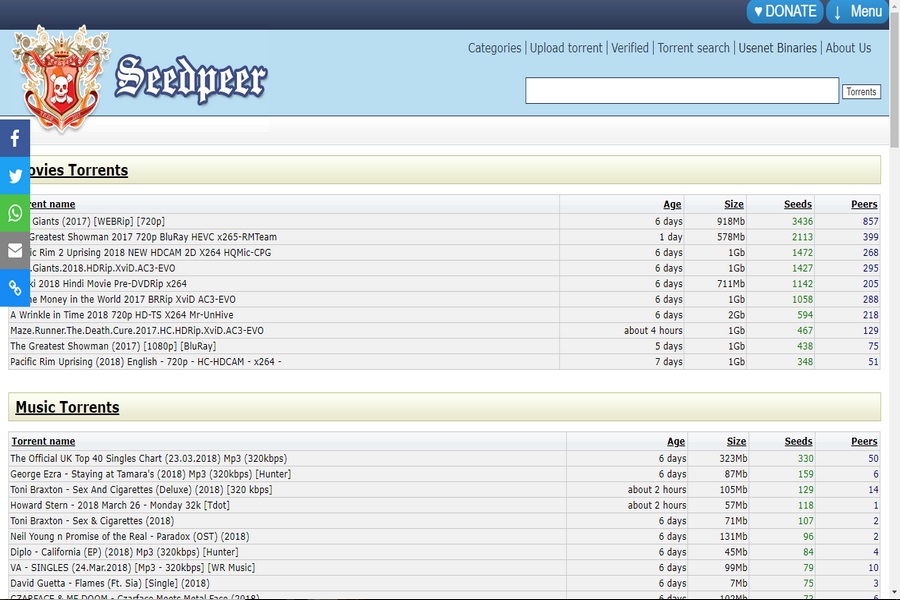
Task: Click the Torrents search button
Action: click(x=861, y=92)
